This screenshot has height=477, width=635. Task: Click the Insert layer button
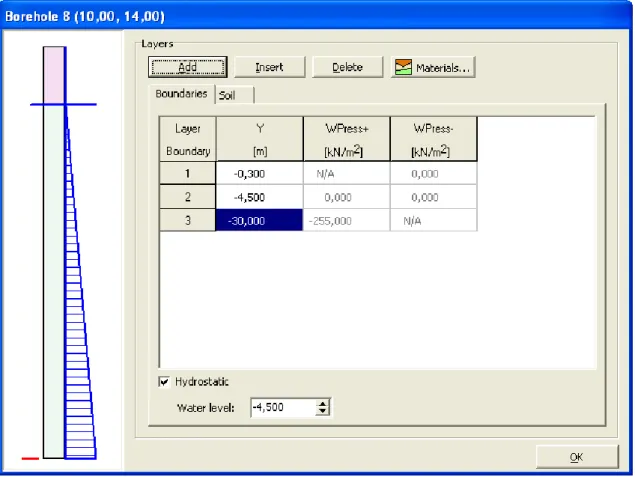269,67
